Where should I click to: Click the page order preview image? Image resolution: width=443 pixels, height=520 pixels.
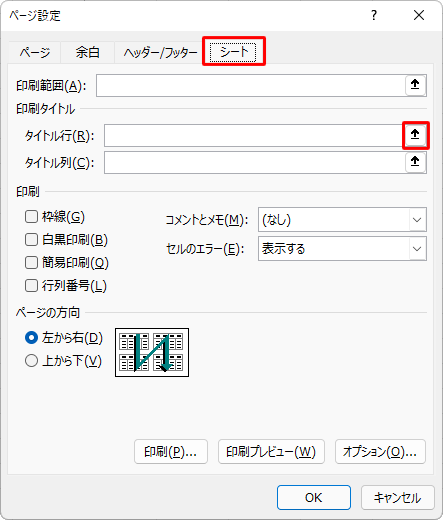pos(152,352)
